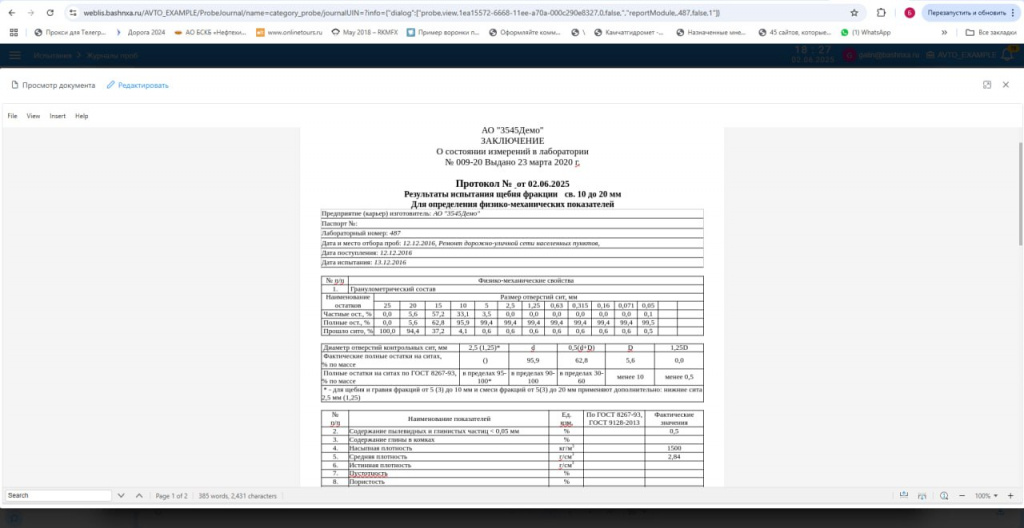Zoom out with the minus button
Viewport: 1024px width, 528px height.
(x=963, y=495)
